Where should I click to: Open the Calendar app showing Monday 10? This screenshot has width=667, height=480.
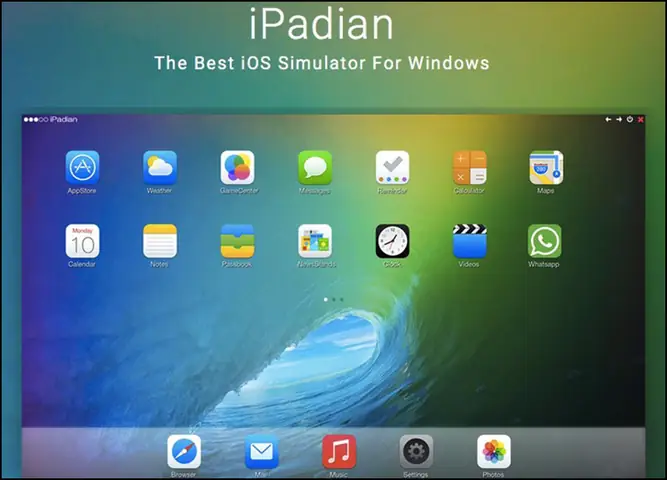pyautogui.click(x=82, y=241)
